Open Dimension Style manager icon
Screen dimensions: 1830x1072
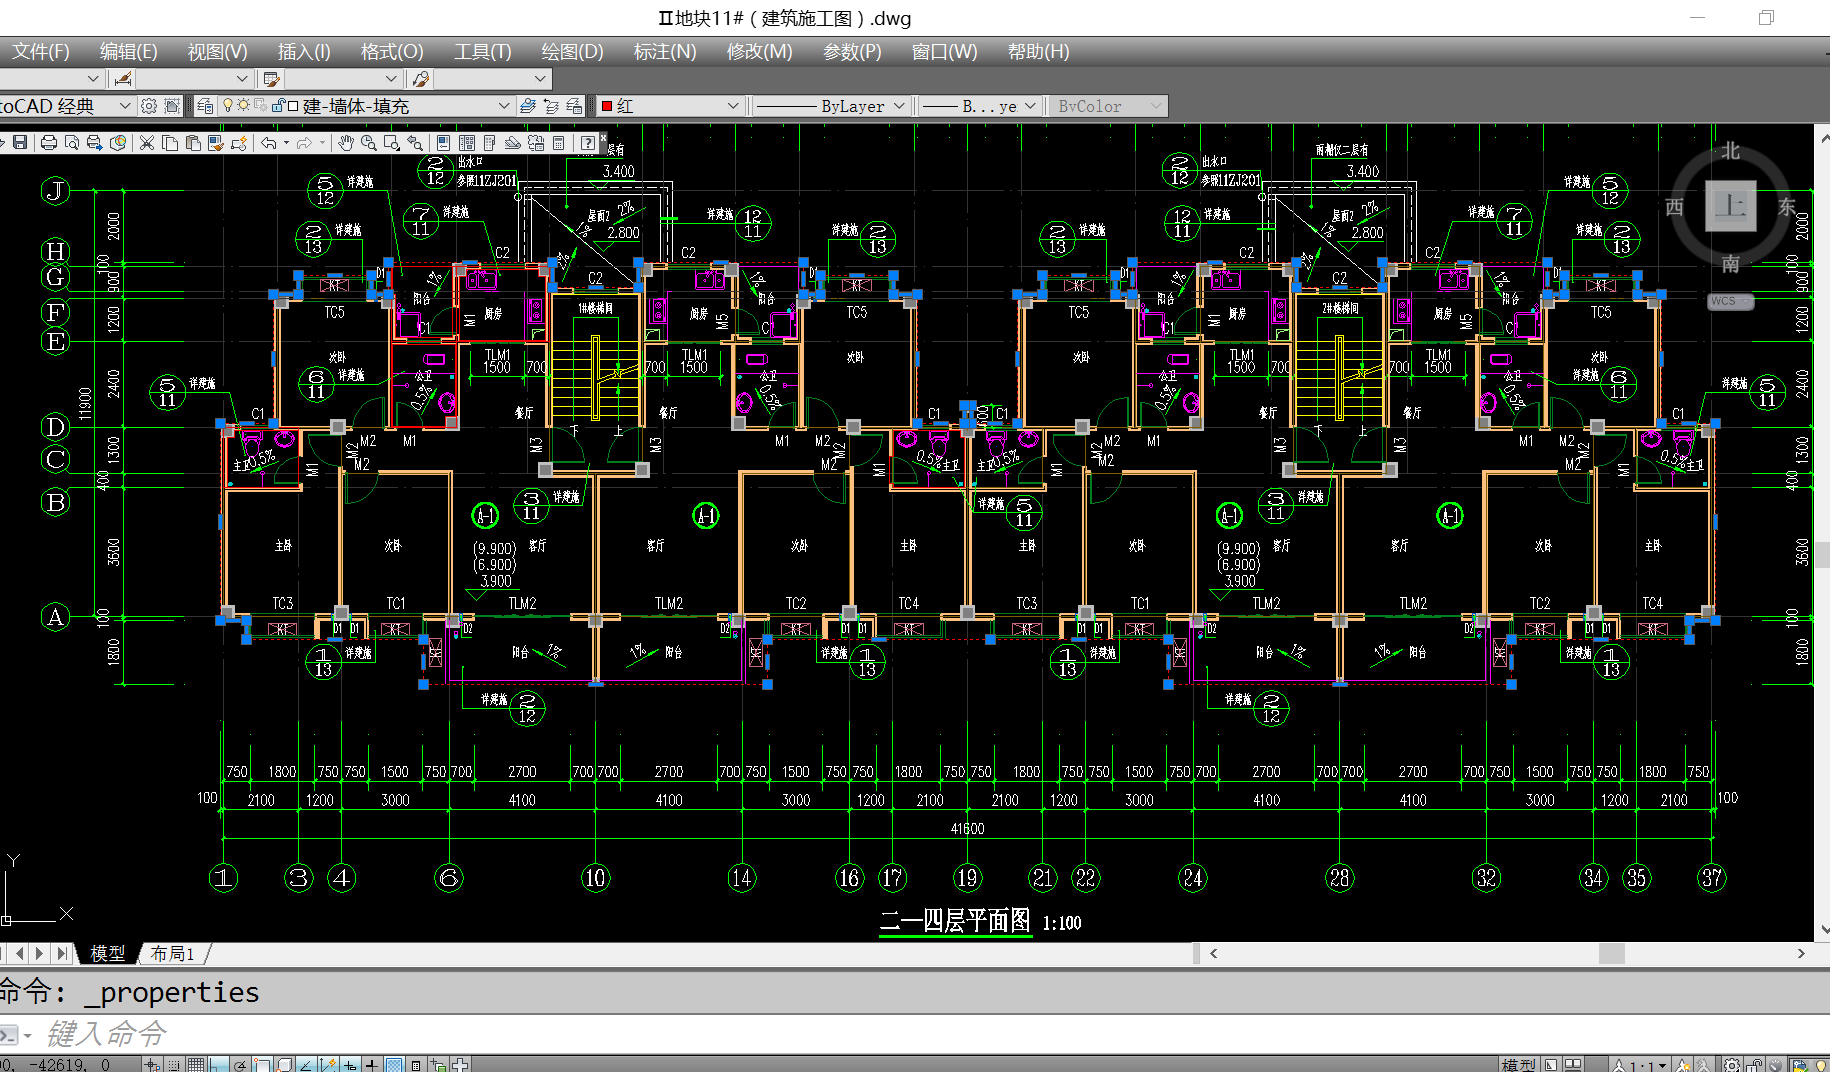pos(123,79)
